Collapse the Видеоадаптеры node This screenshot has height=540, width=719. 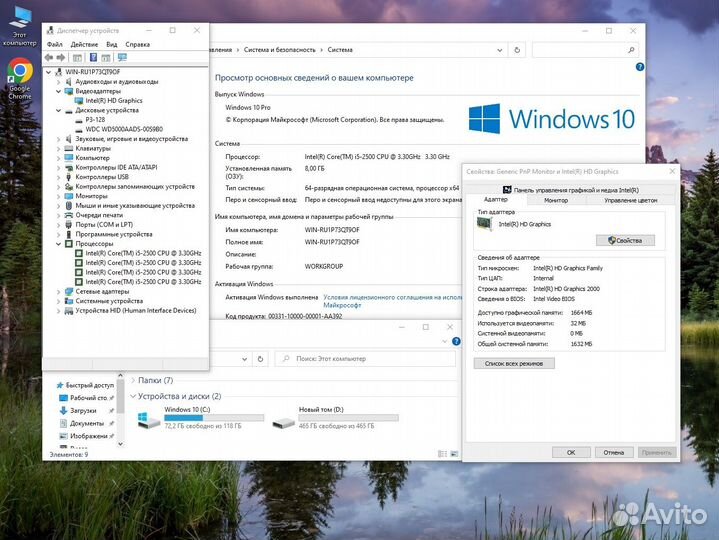tap(58, 91)
